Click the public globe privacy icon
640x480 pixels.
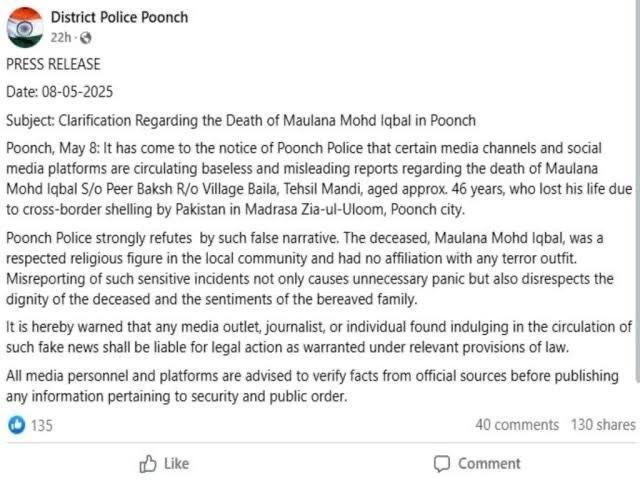coord(85,38)
